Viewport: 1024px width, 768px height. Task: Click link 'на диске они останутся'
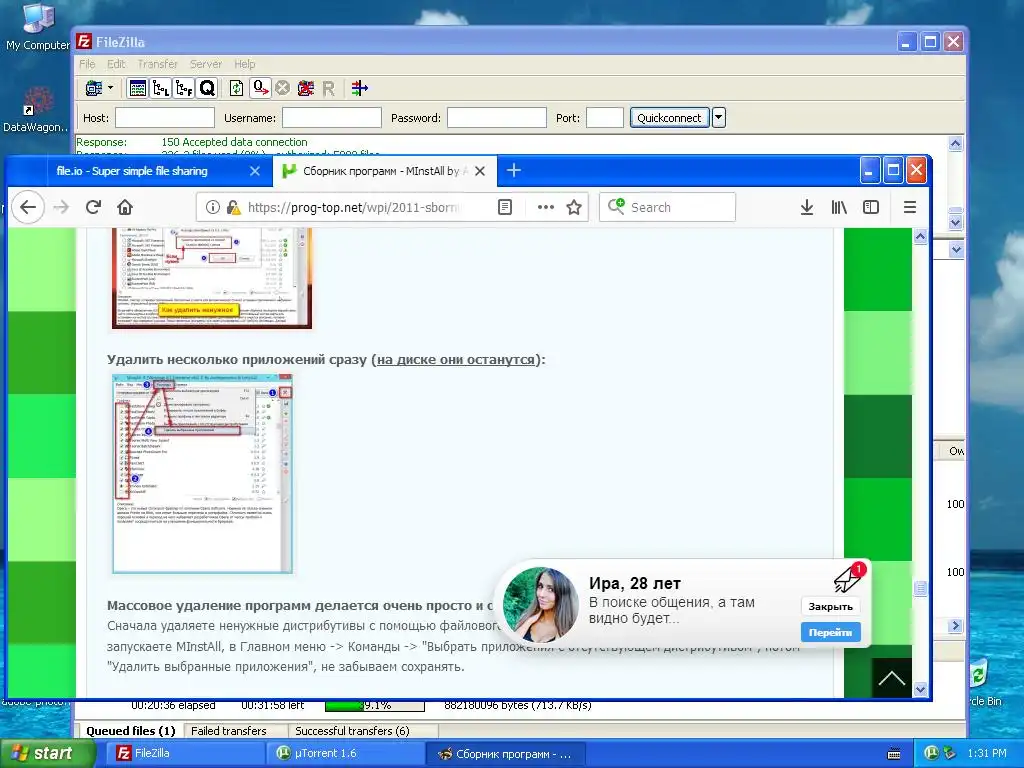456,359
